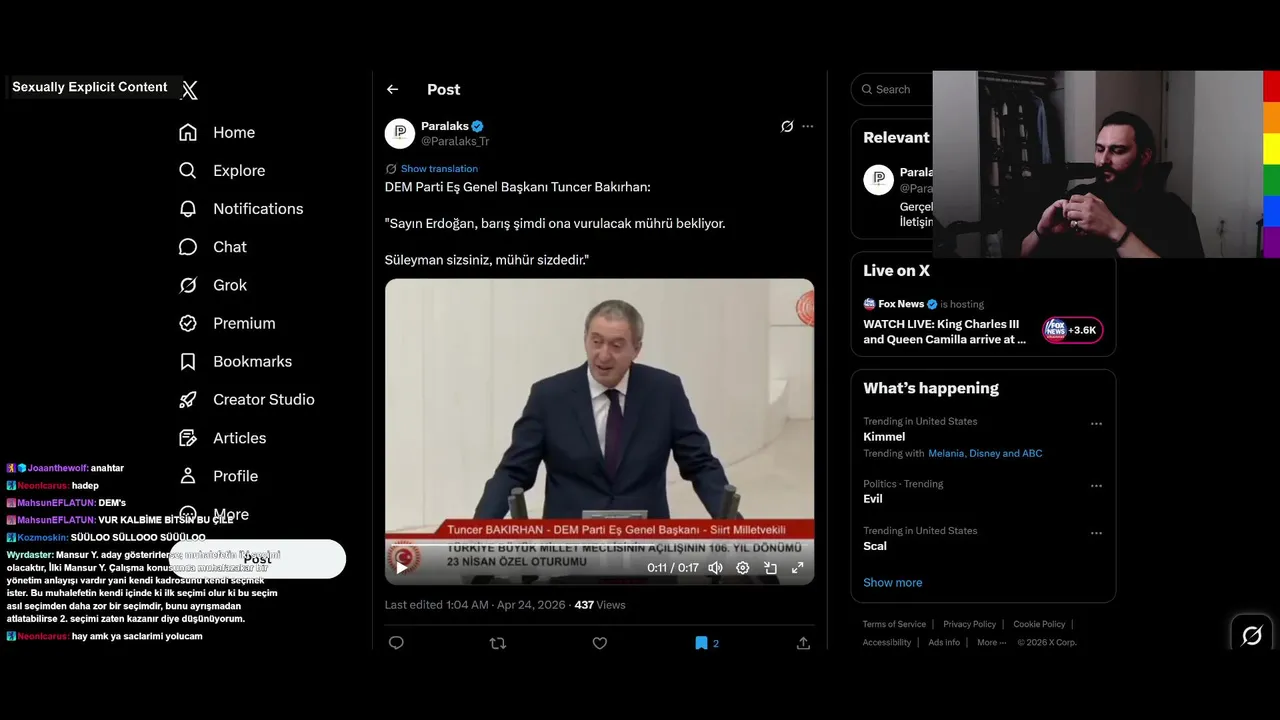Viewport: 1280px width, 720px height.
Task: Open the post's three-dot more menu
Action: pos(808,126)
